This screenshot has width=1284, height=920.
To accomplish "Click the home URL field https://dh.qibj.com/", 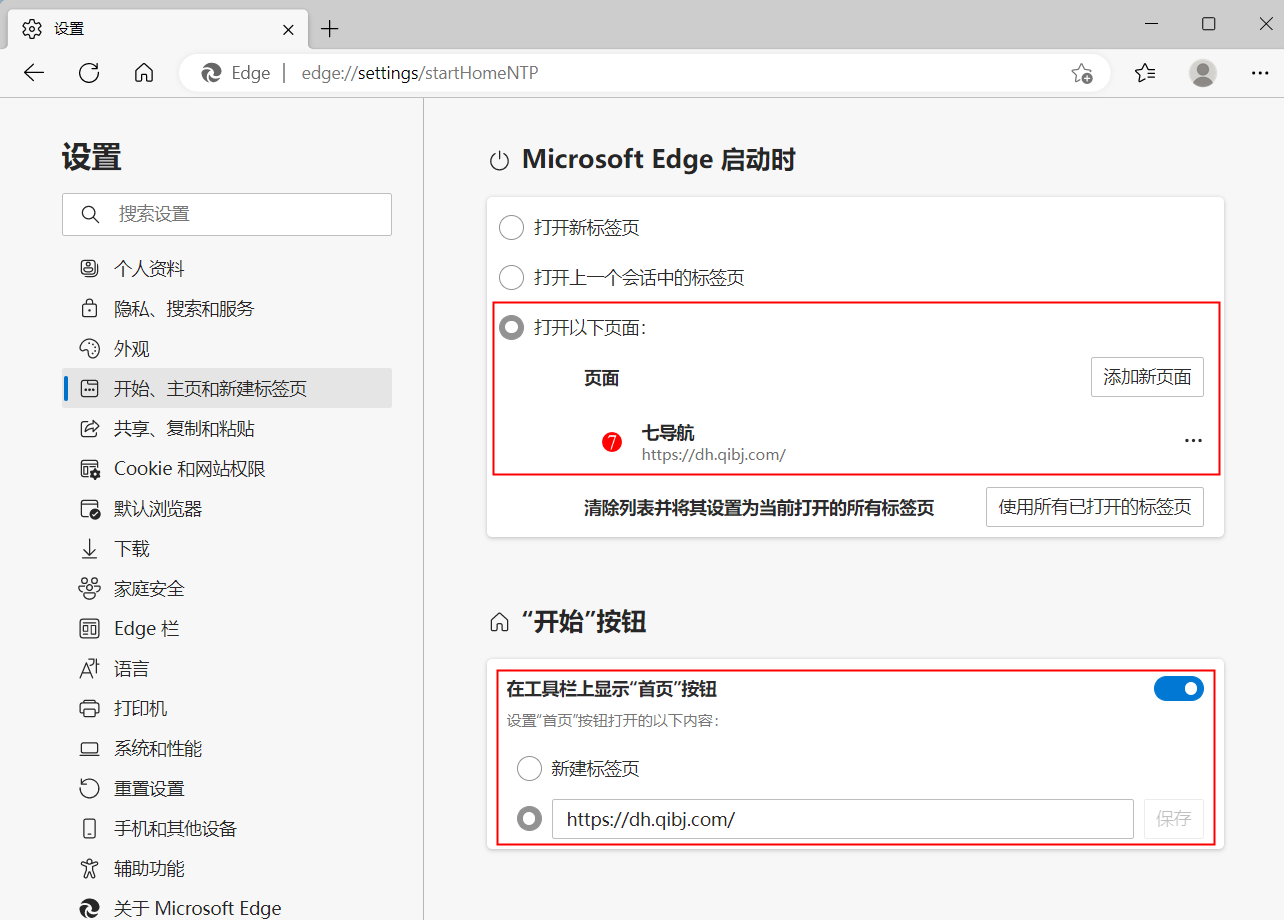I will [842, 819].
